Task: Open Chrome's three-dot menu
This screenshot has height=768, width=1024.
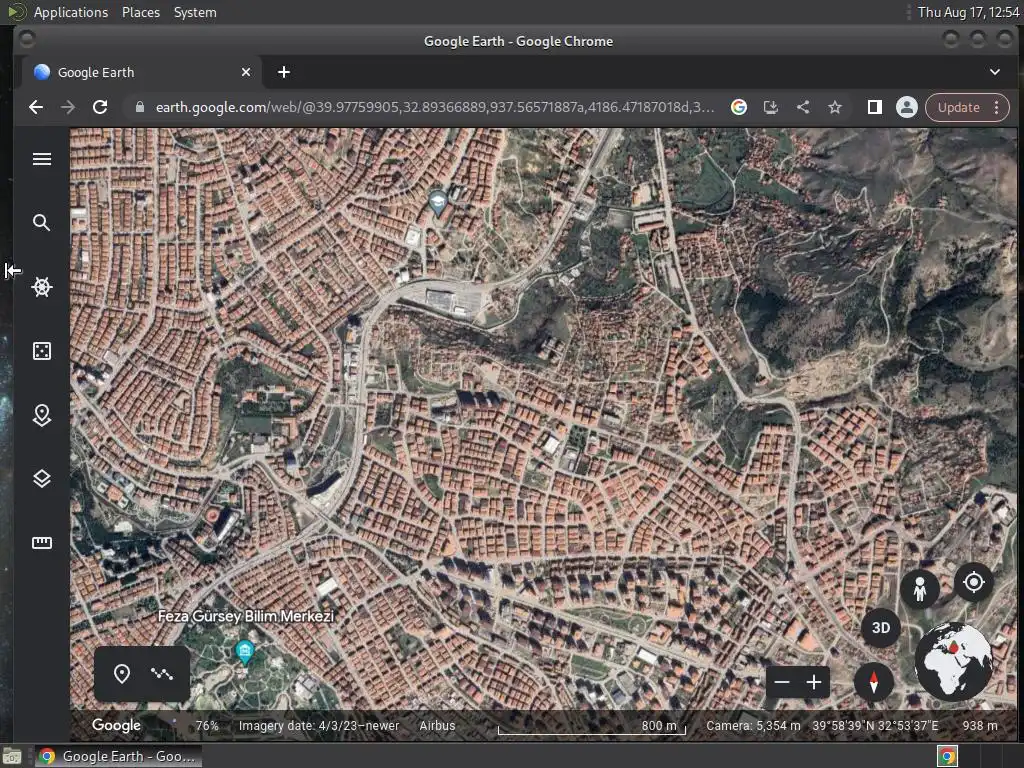Action: tap(997, 107)
